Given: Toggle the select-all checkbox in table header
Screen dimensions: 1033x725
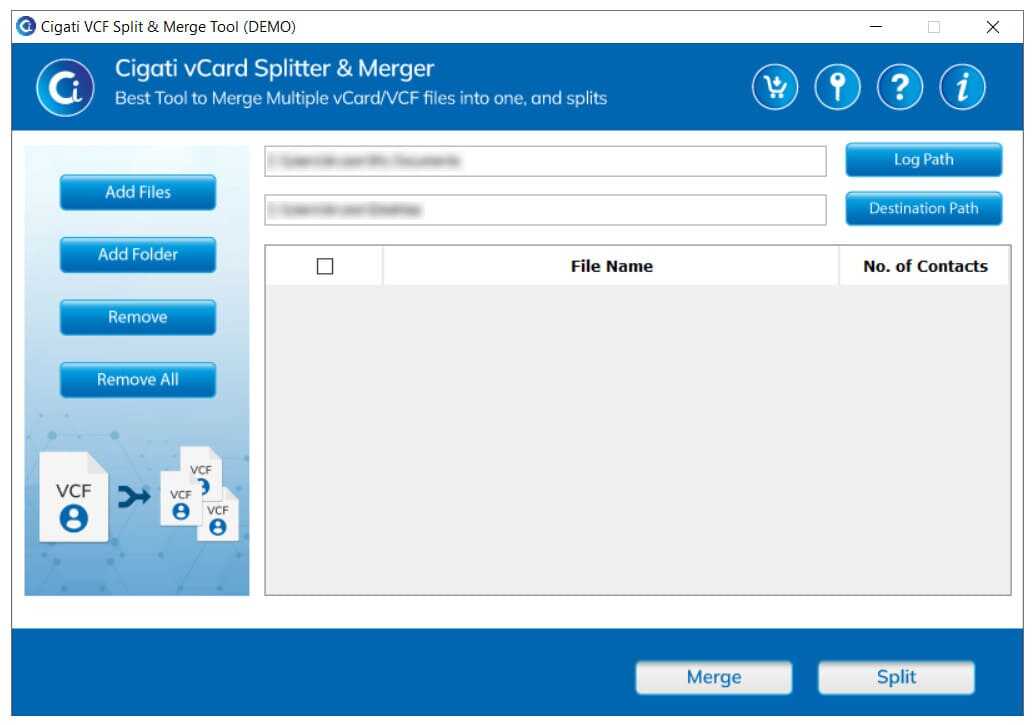Looking at the screenshot, I should (325, 266).
